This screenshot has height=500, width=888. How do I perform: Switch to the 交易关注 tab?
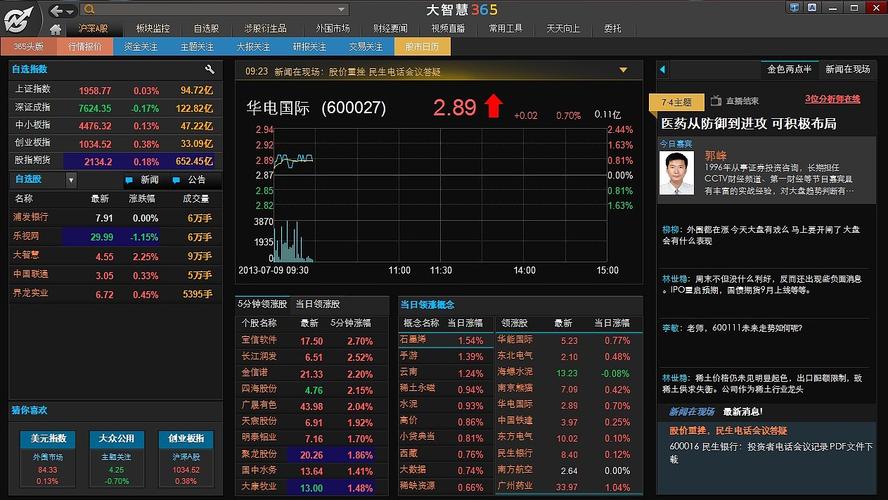365,46
